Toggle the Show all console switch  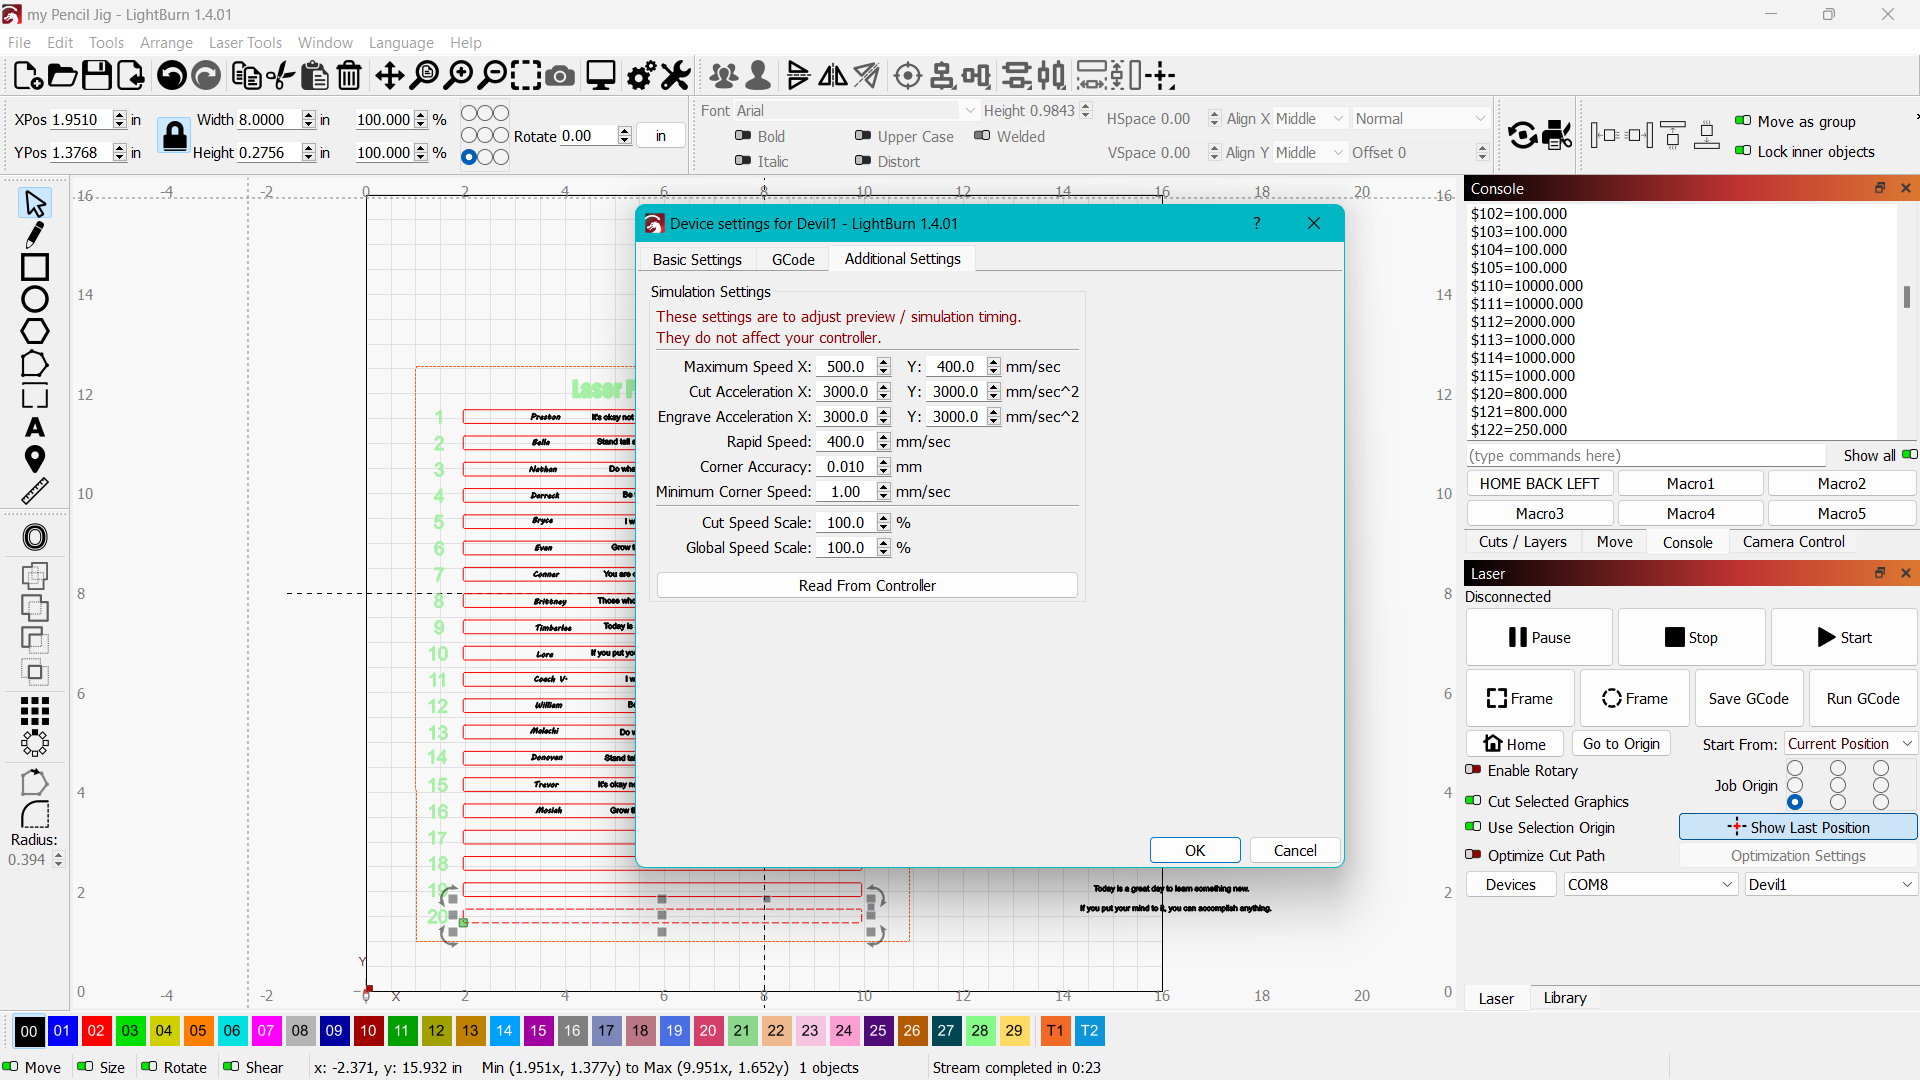tap(1909, 455)
